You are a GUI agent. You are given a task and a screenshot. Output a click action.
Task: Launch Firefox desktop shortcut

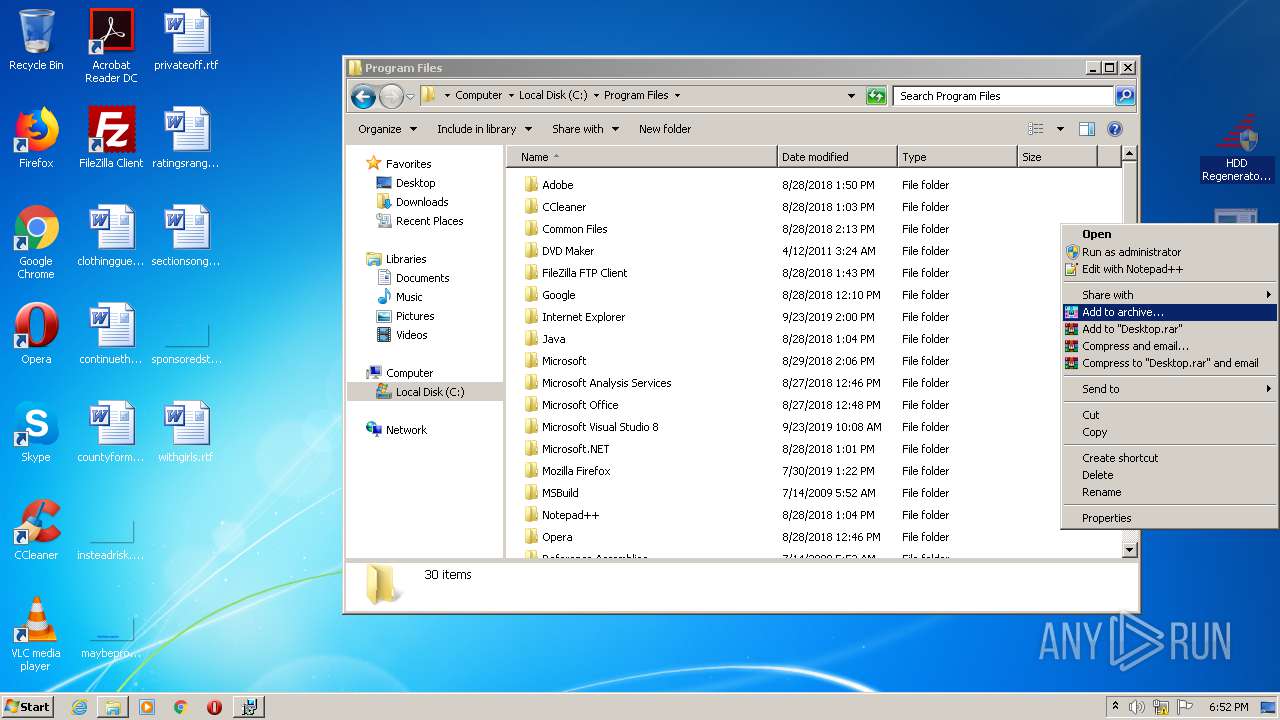36,138
